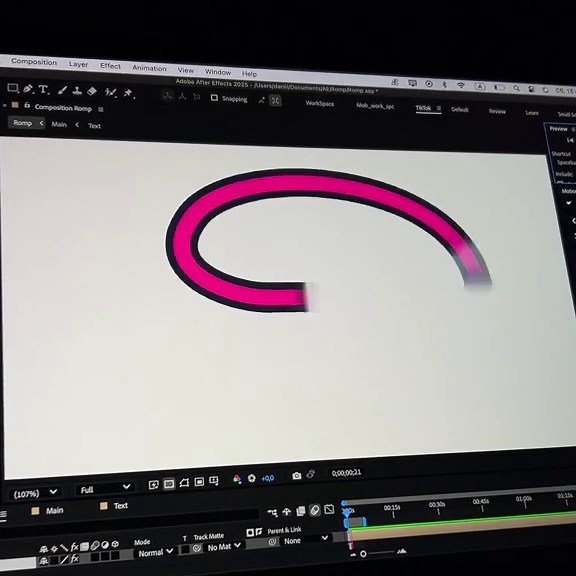The image size is (576, 576).
Task: Toggle the highlighted collapsed-comp snapping icon
Action: coord(275,100)
